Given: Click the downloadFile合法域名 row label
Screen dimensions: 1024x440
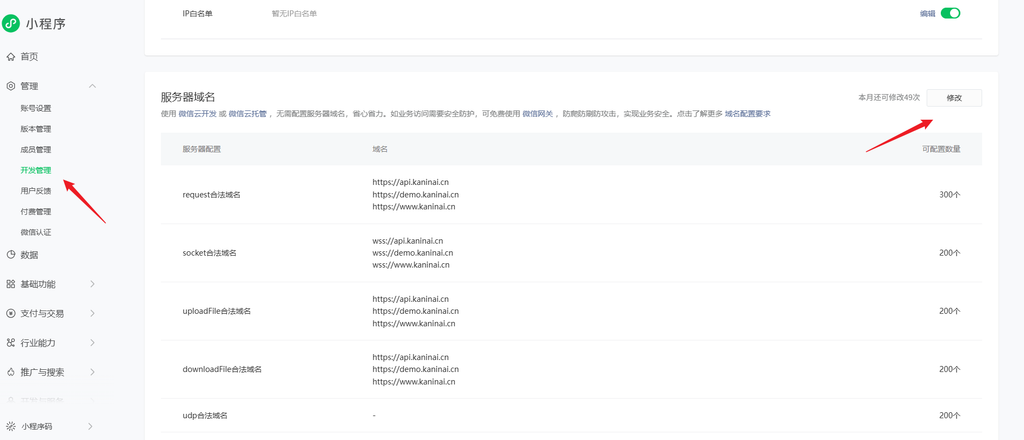Looking at the screenshot, I should click(x=222, y=369).
